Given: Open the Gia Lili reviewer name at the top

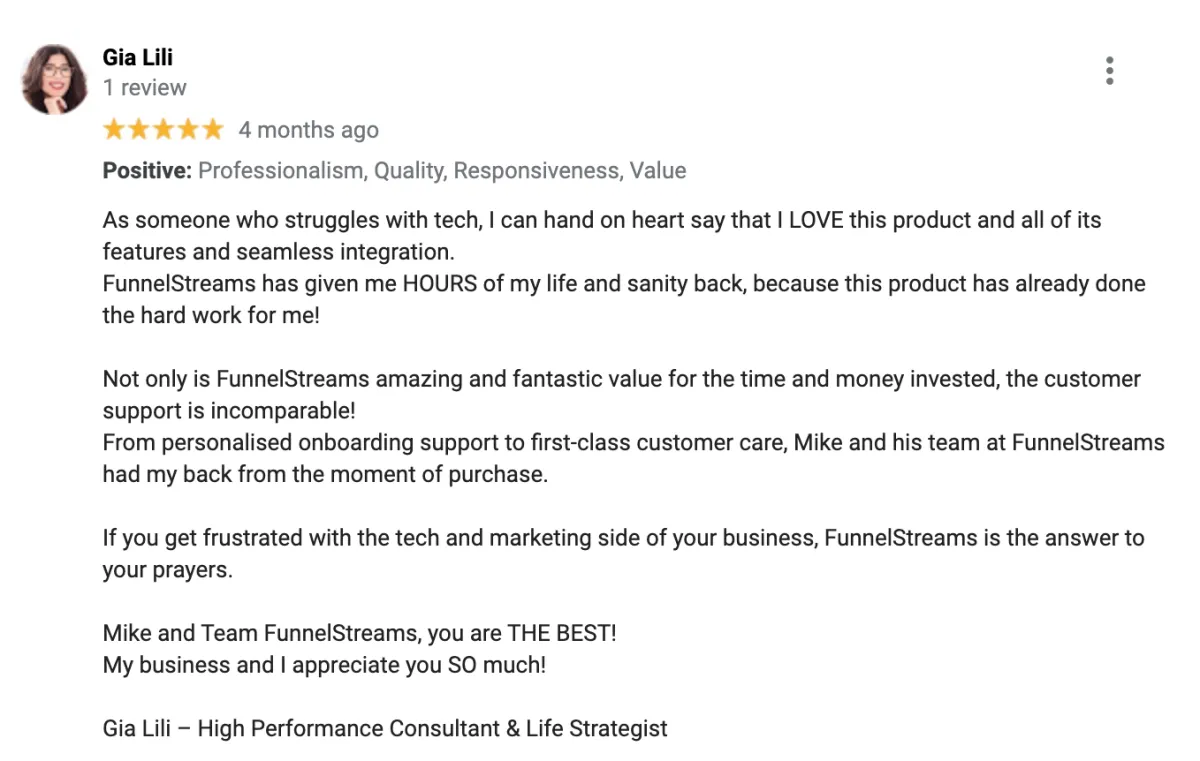Looking at the screenshot, I should [x=138, y=58].
